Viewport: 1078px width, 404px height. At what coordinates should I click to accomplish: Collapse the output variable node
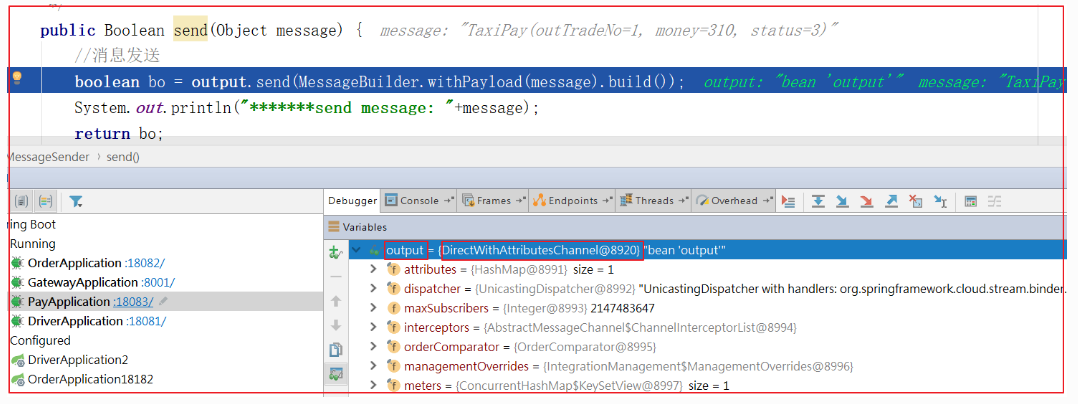click(x=355, y=251)
